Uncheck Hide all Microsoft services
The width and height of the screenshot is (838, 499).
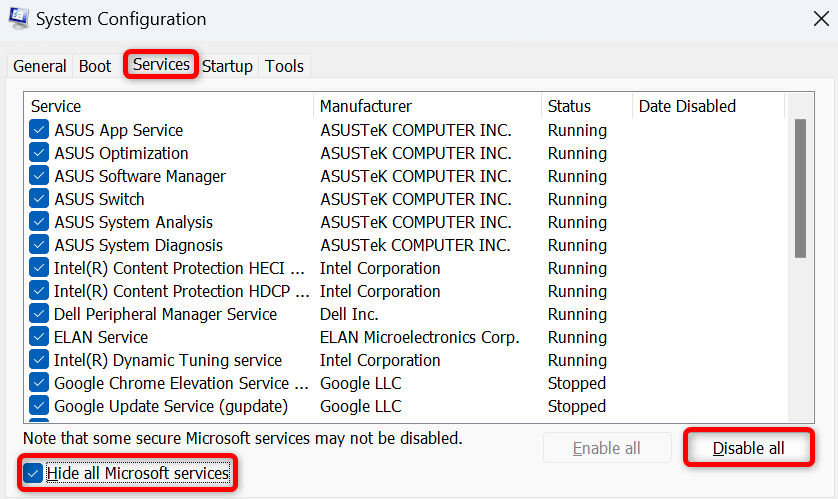[34, 473]
